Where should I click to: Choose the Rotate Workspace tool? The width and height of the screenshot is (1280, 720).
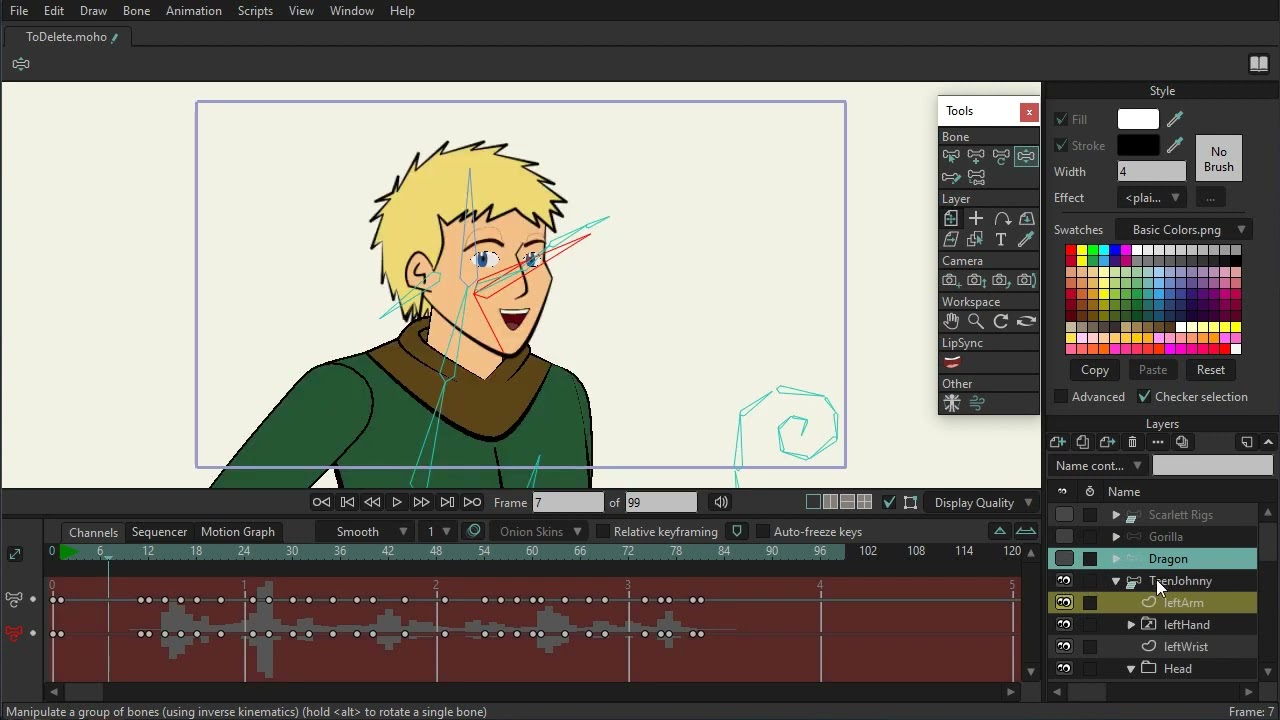1001,321
